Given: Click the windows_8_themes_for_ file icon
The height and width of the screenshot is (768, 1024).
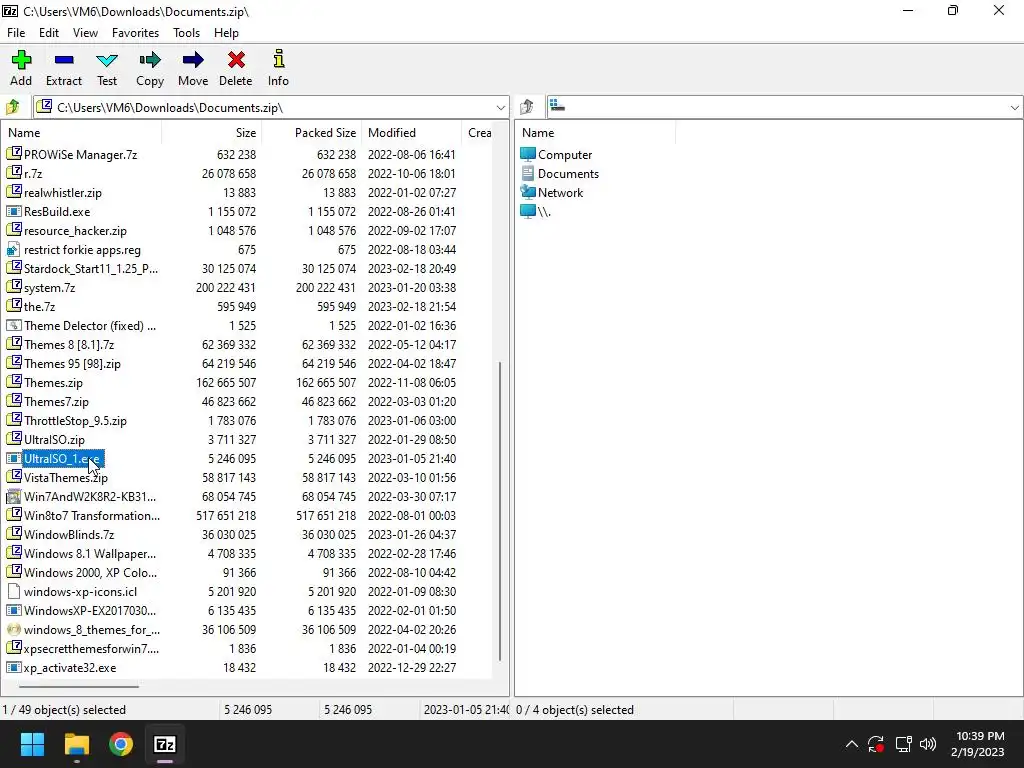Looking at the screenshot, I should (14, 630).
